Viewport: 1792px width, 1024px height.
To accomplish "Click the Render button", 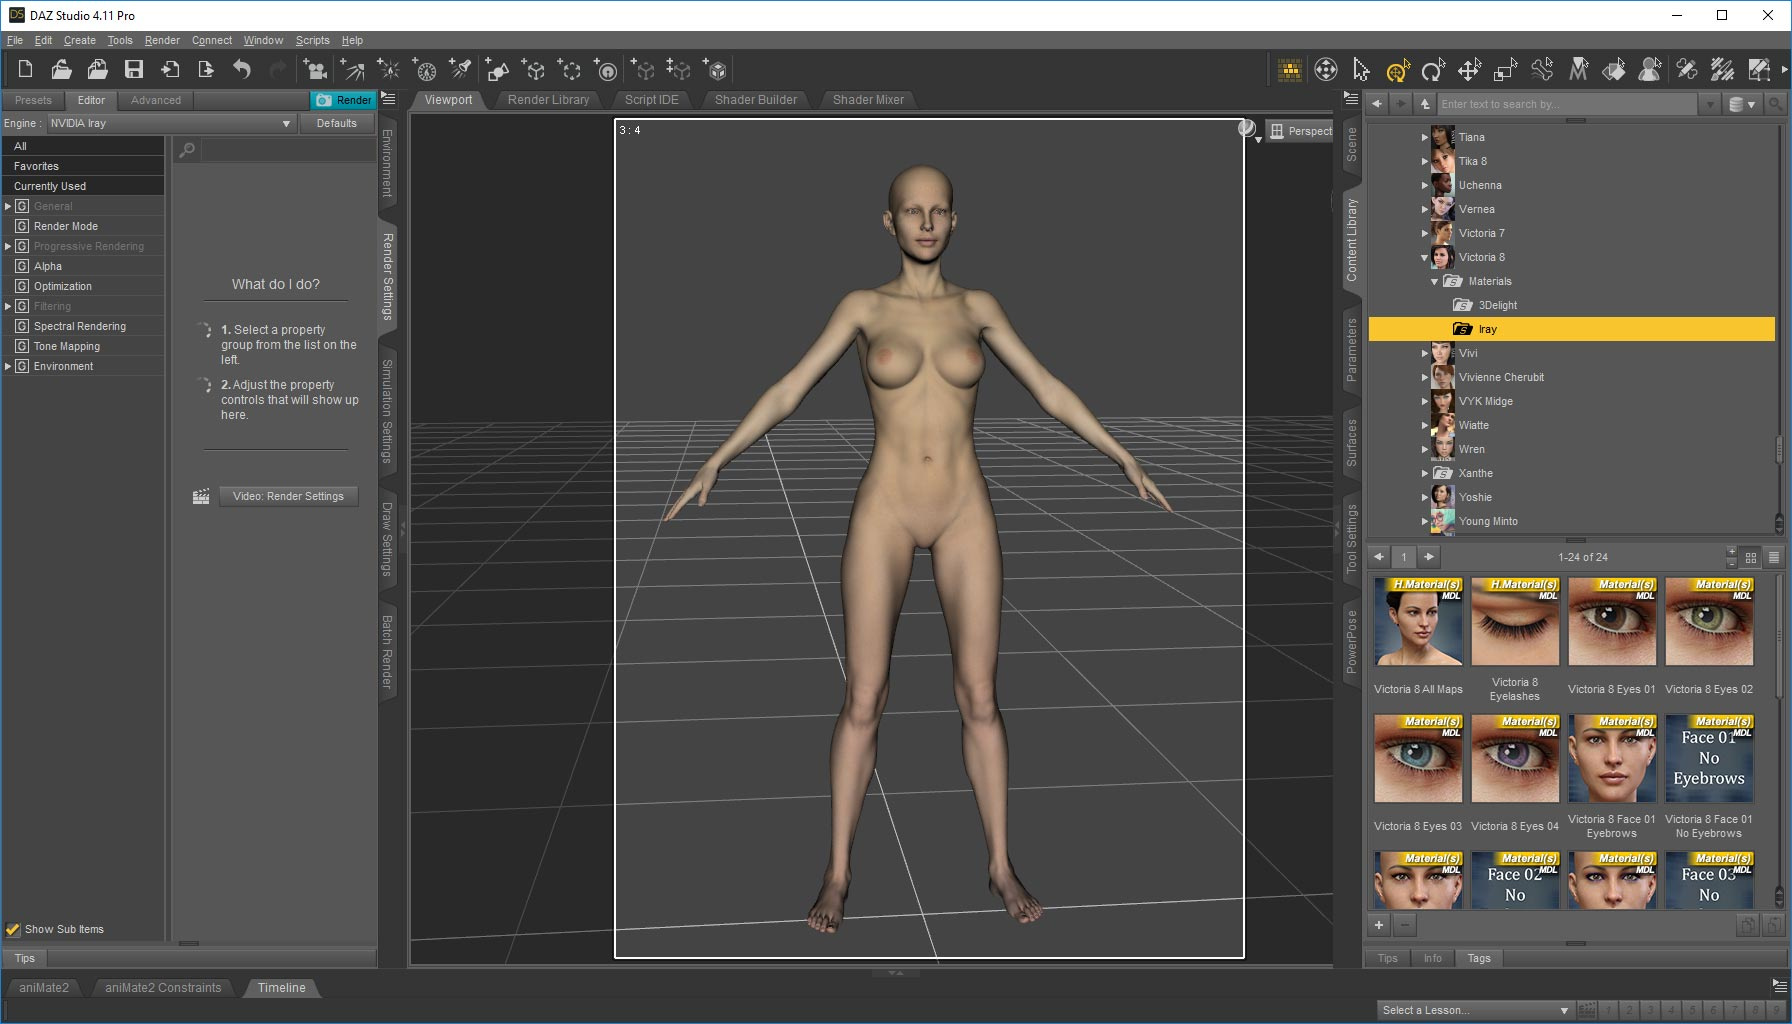I will pyautogui.click(x=343, y=100).
